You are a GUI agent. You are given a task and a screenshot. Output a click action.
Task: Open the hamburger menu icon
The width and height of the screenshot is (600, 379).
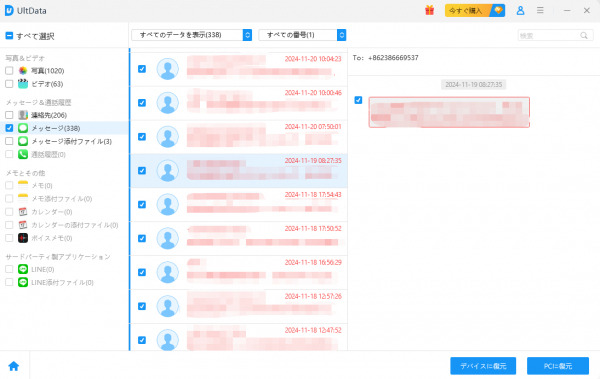click(540, 10)
